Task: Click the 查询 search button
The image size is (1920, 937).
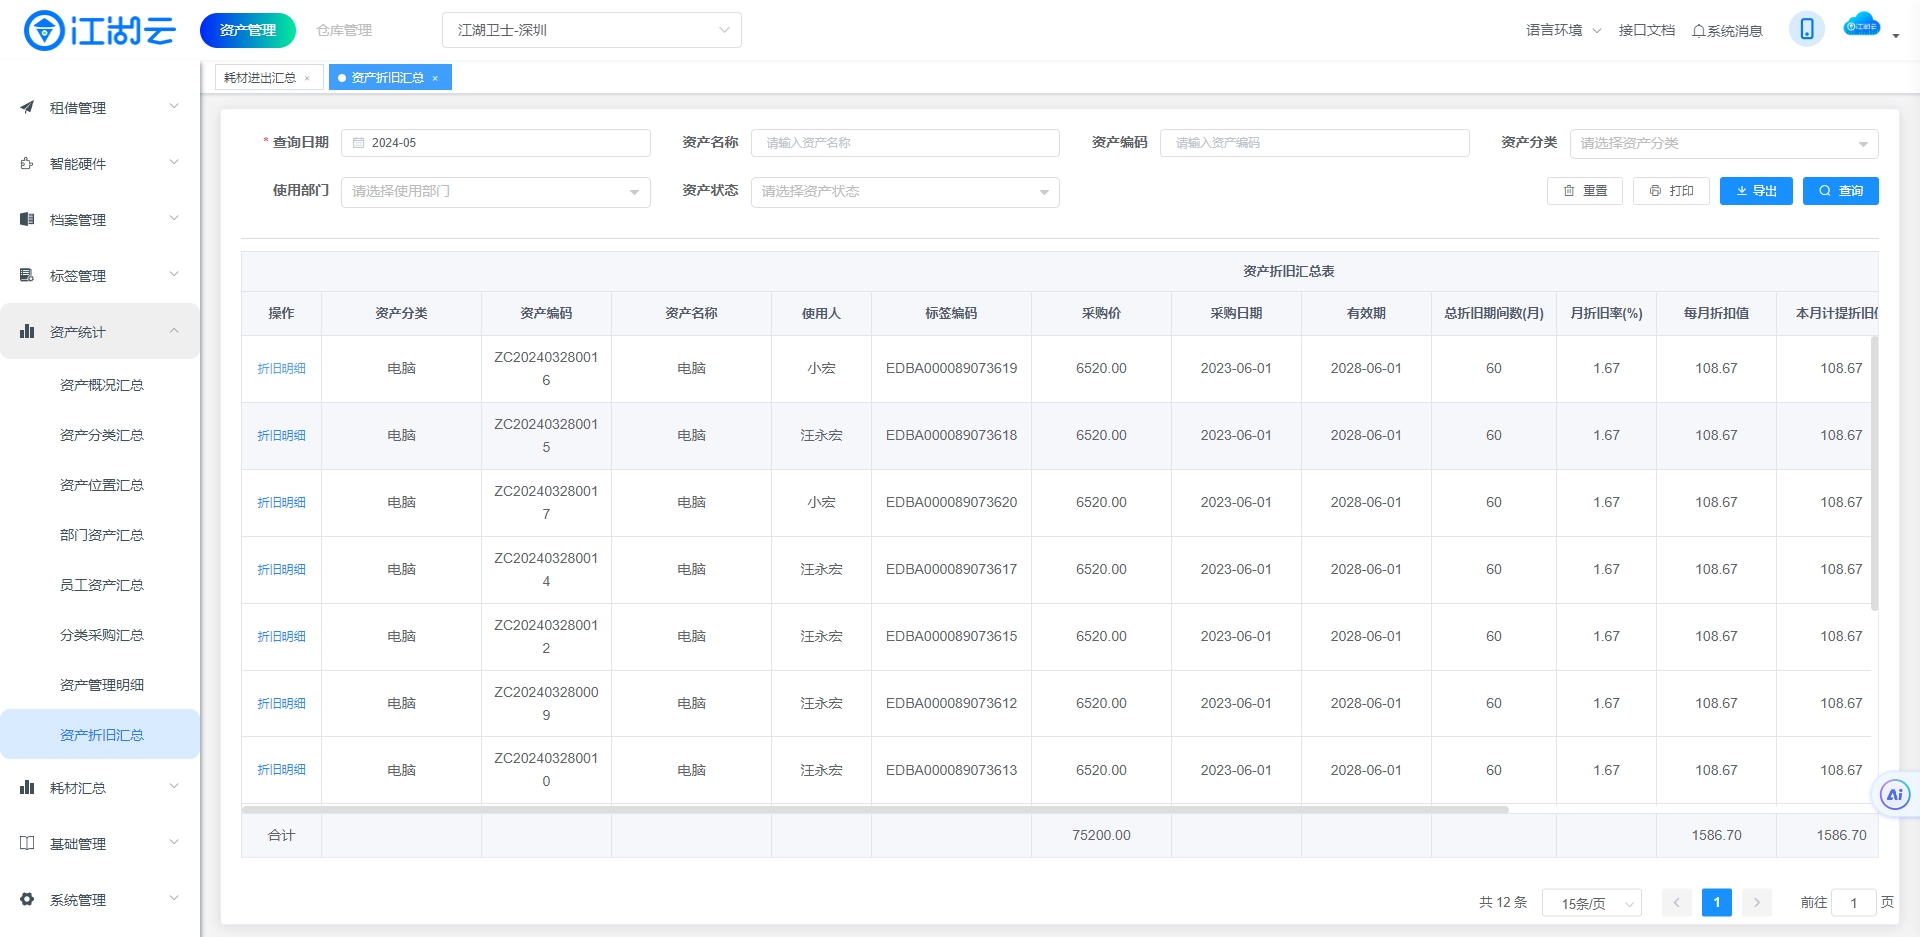Action: tap(1841, 191)
